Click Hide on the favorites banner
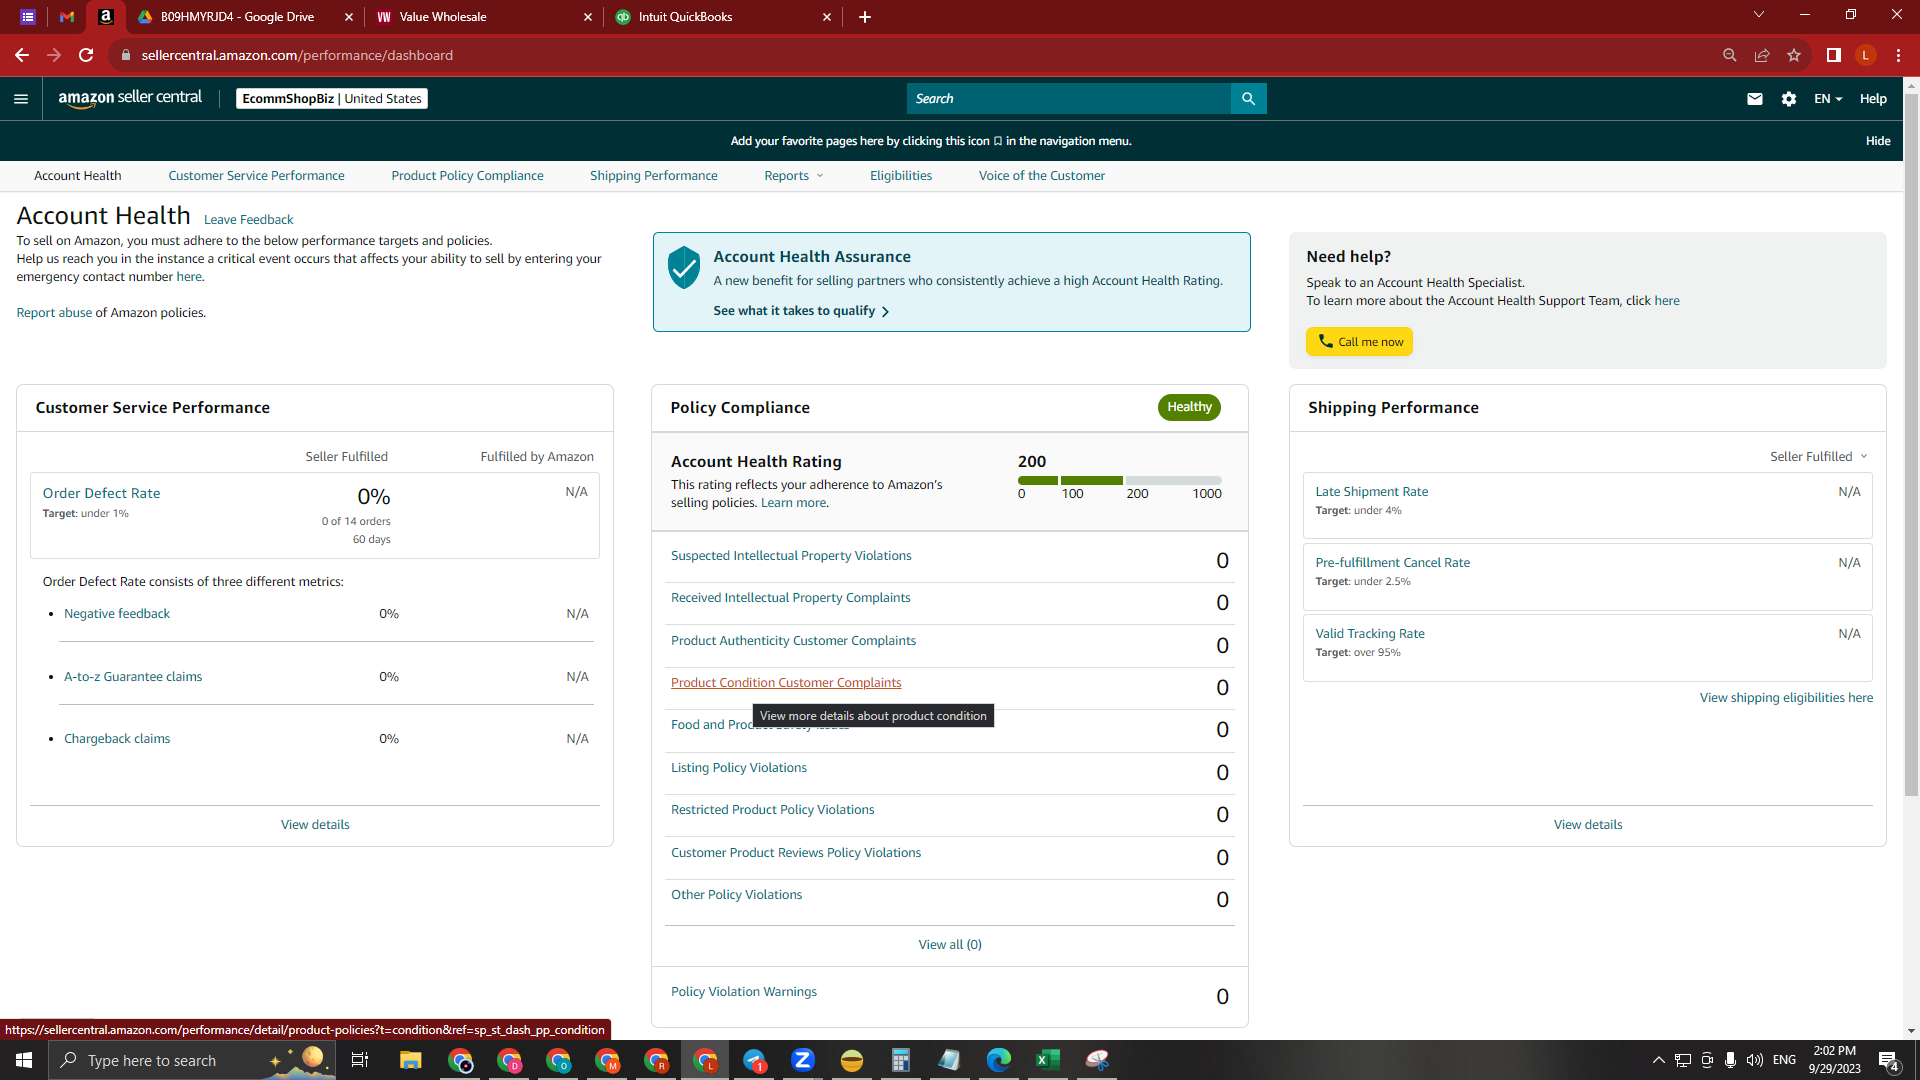Image resolution: width=1920 pixels, height=1080 pixels. (x=1878, y=141)
